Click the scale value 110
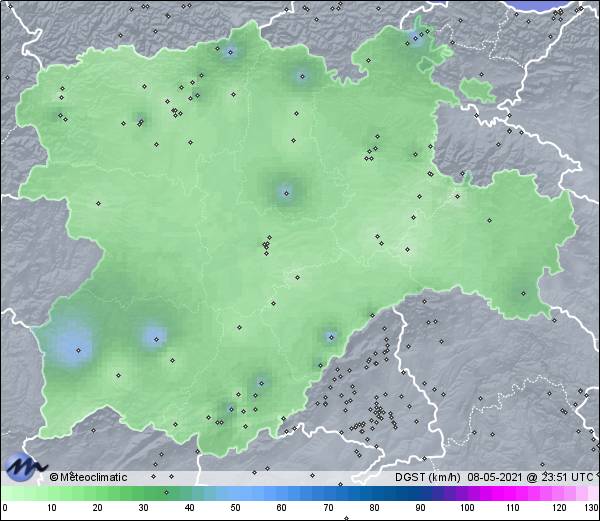 point(513,508)
